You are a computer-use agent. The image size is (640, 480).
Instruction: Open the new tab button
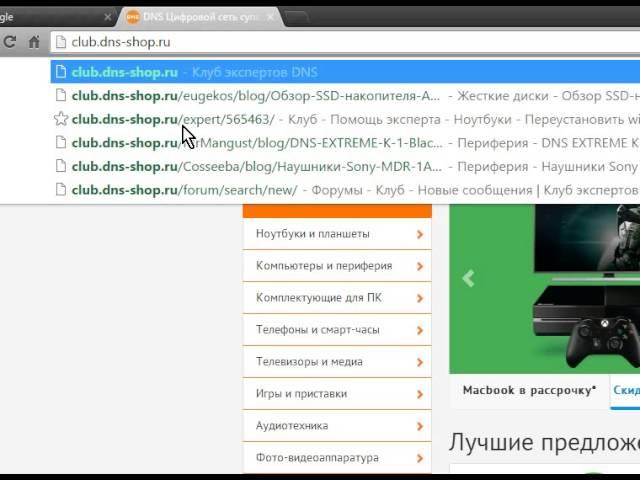[296, 18]
